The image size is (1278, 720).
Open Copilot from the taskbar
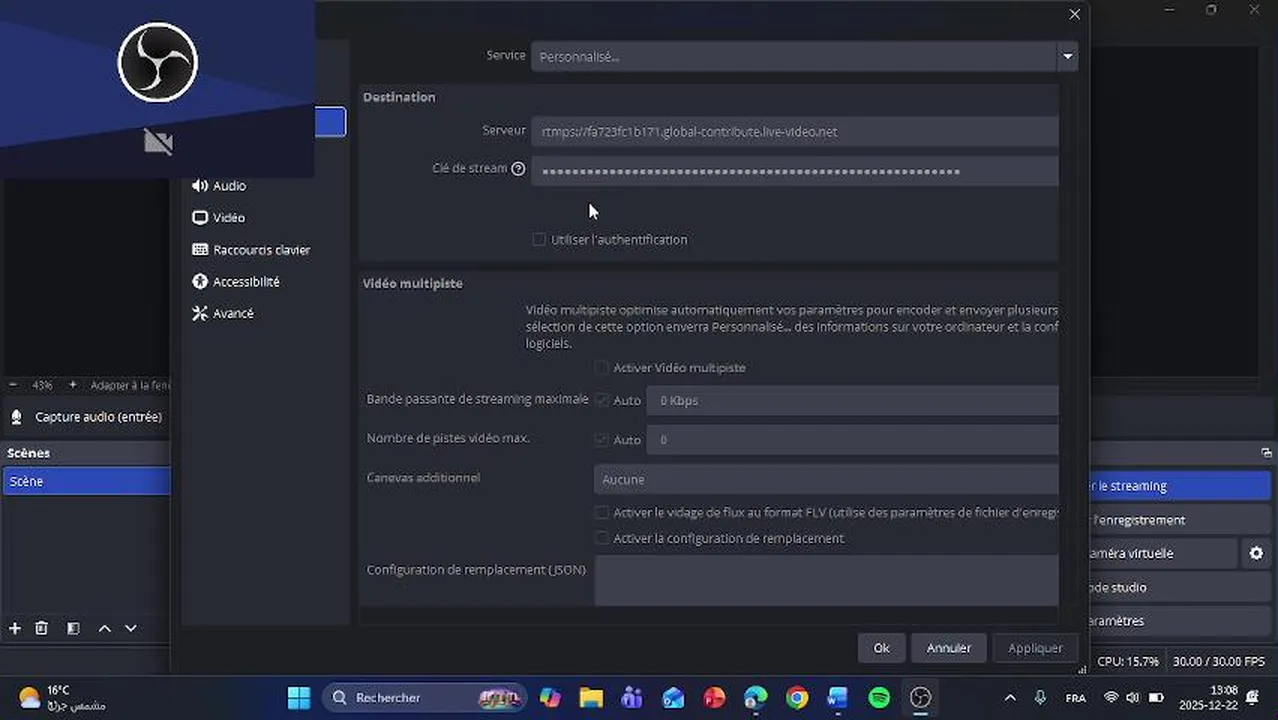[550, 697]
